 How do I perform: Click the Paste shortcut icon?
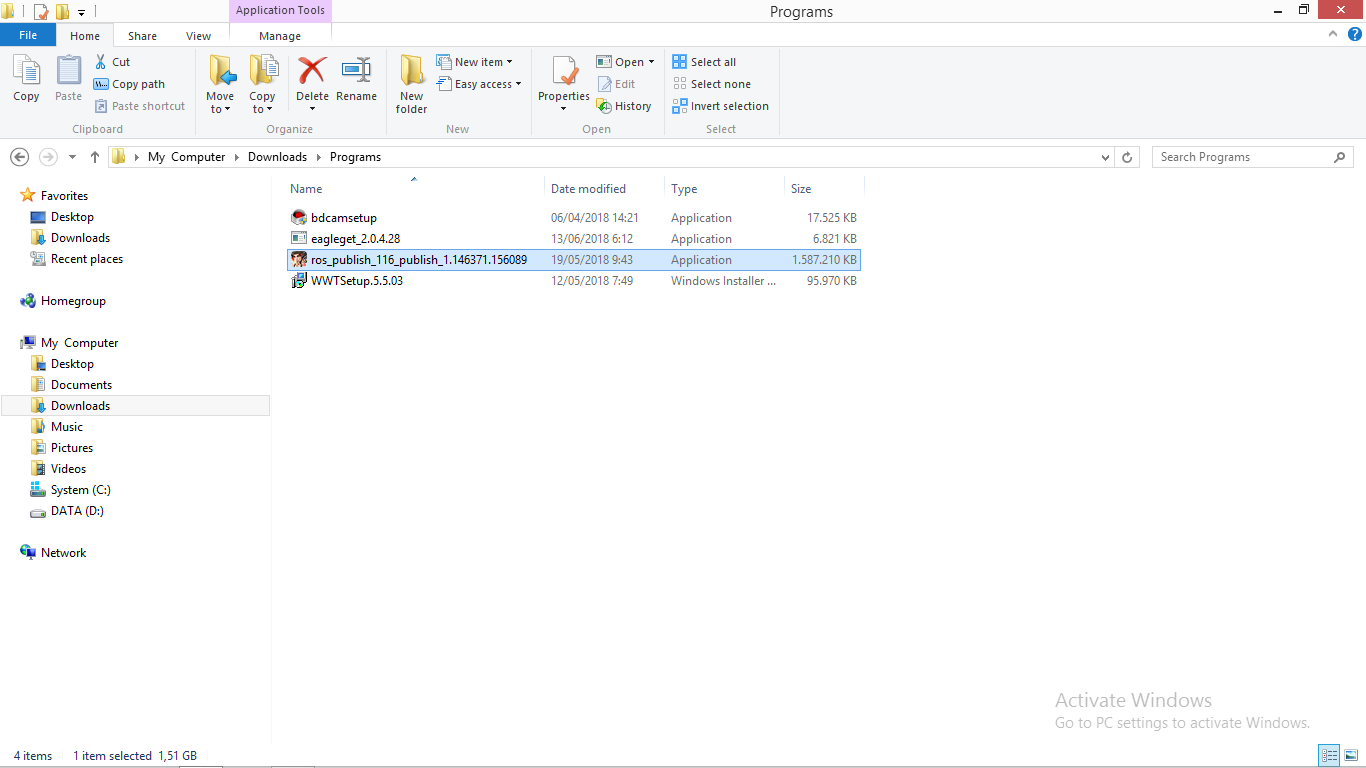(x=140, y=105)
